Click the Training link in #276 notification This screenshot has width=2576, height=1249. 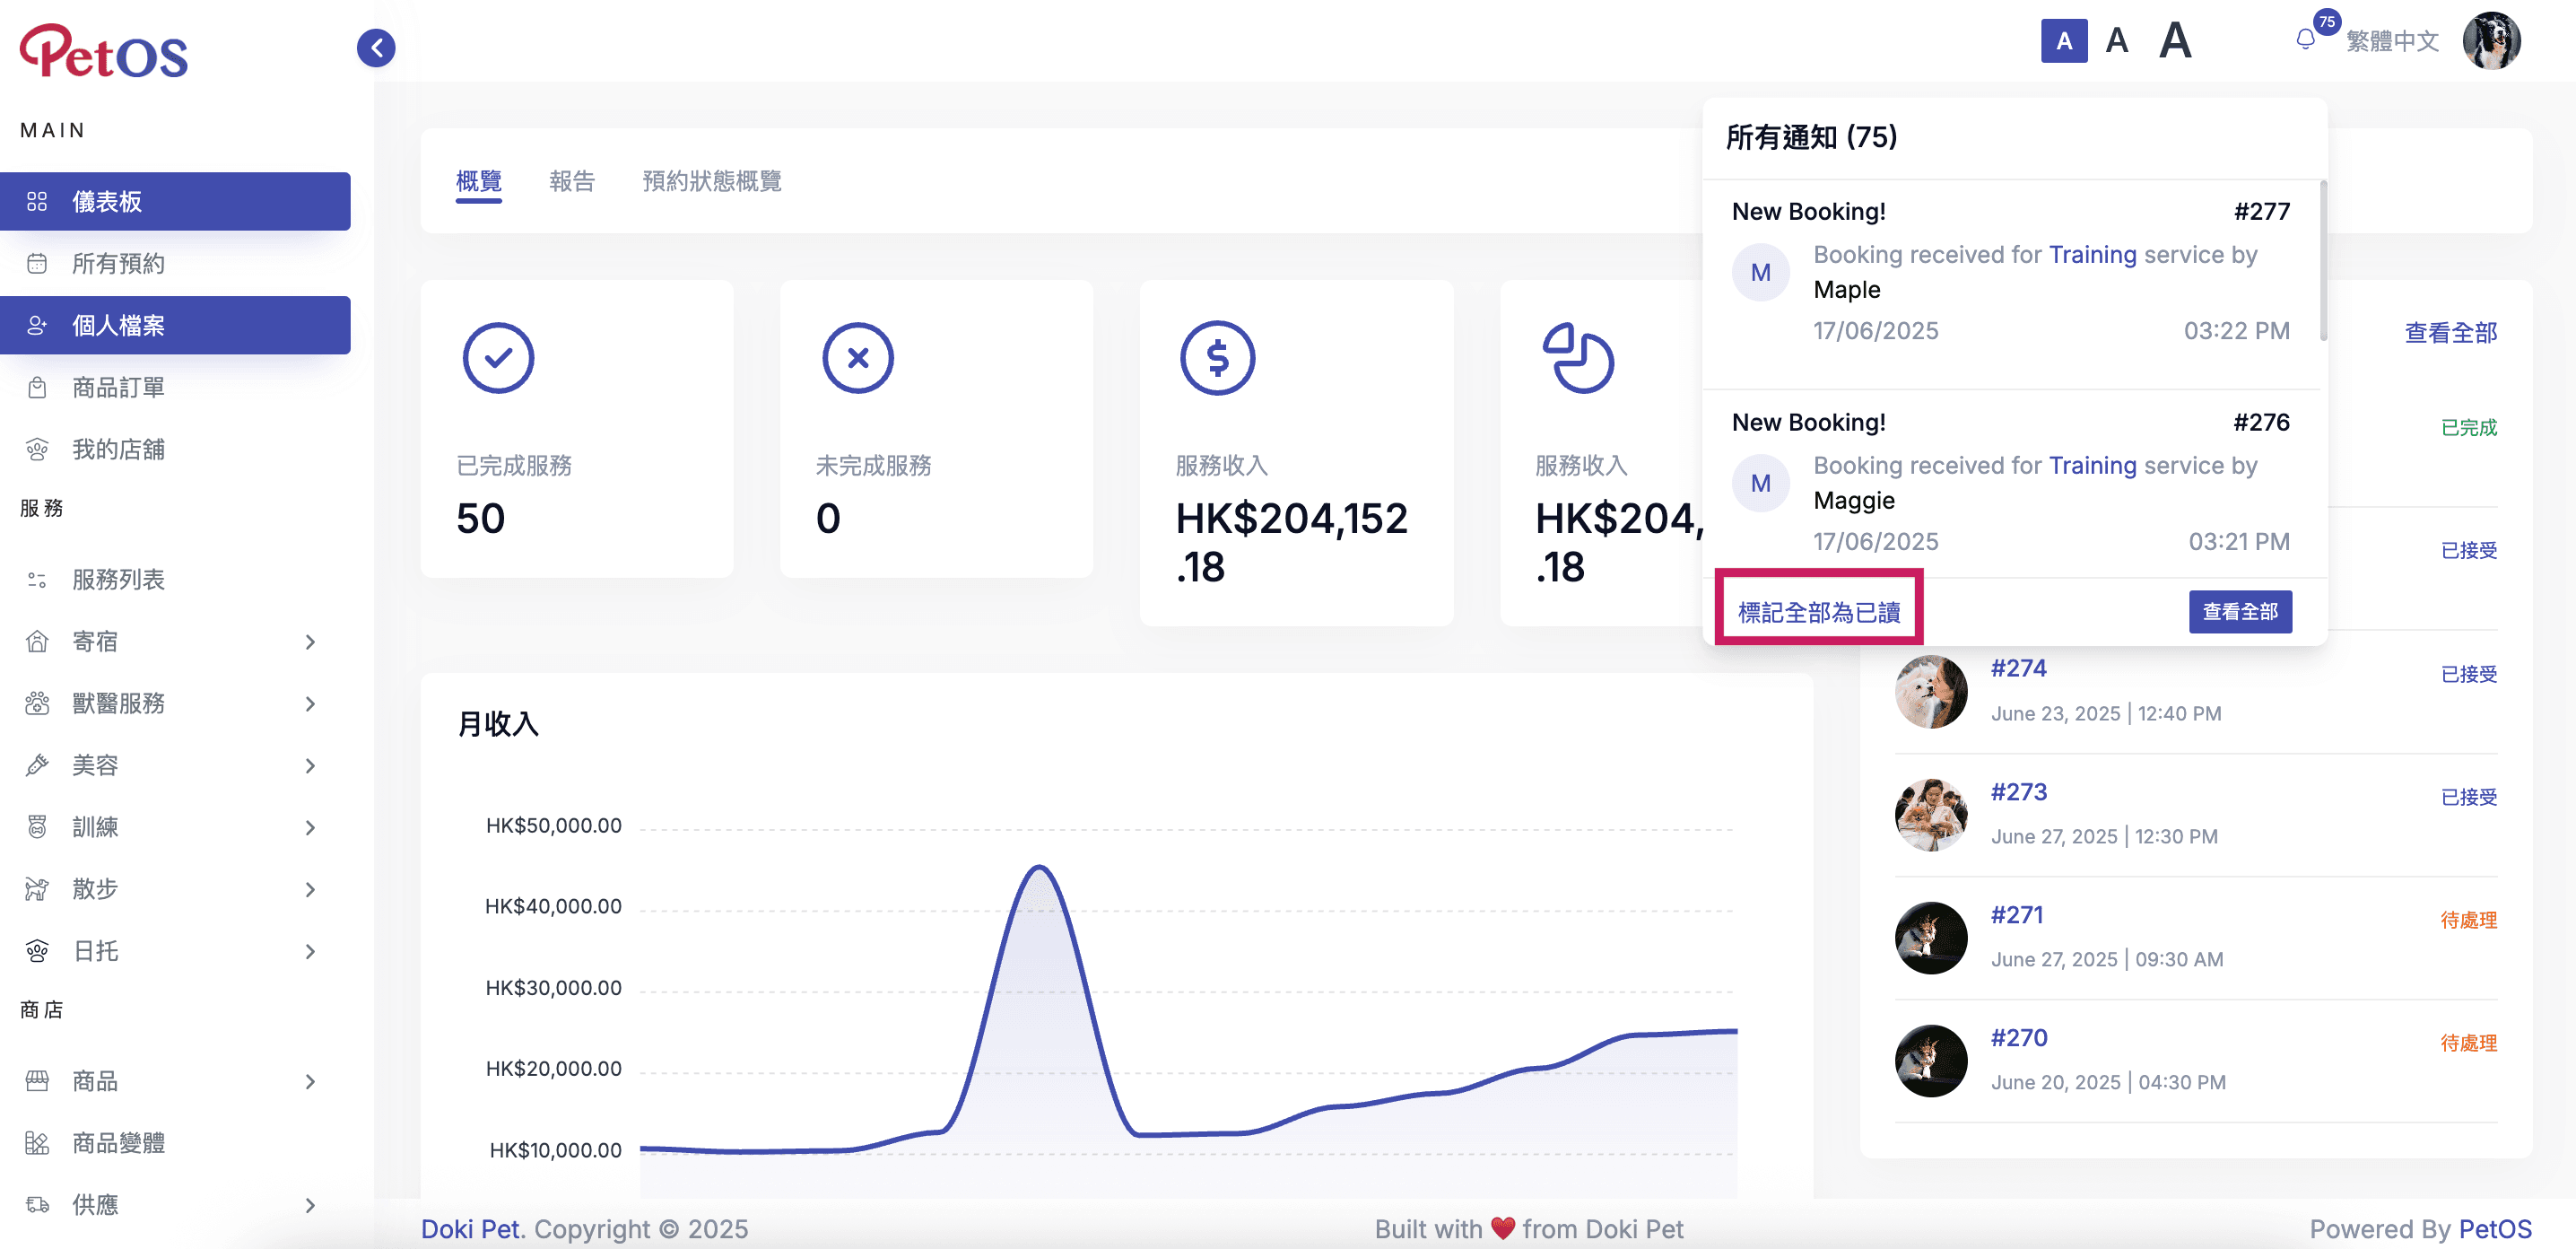tap(2092, 466)
